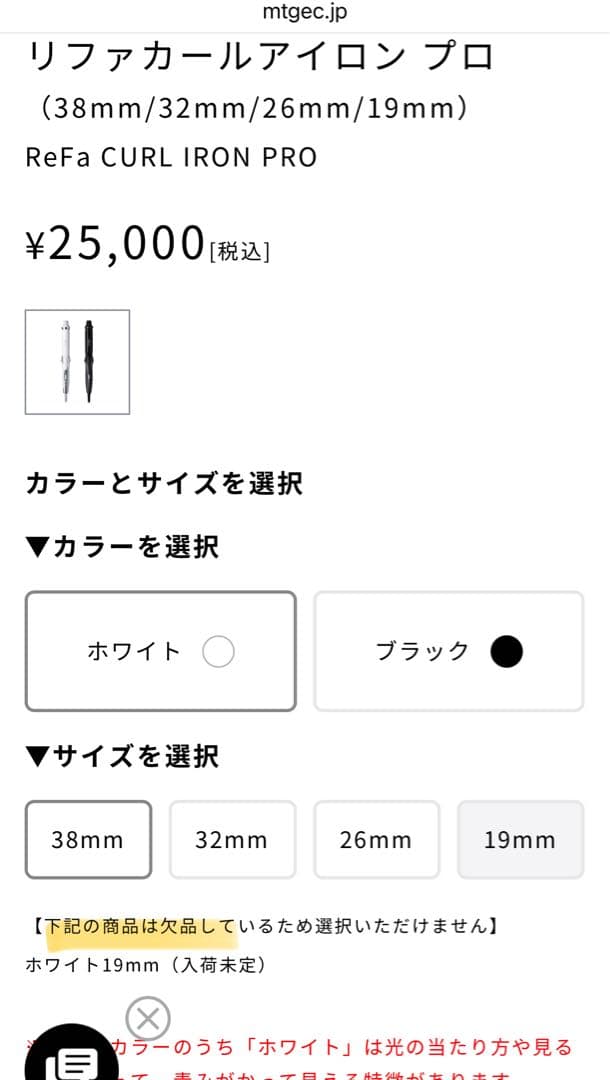Click the black filled circle icon beside ブラック
The width and height of the screenshot is (610, 1080).
pyautogui.click(x=506, y=650)
